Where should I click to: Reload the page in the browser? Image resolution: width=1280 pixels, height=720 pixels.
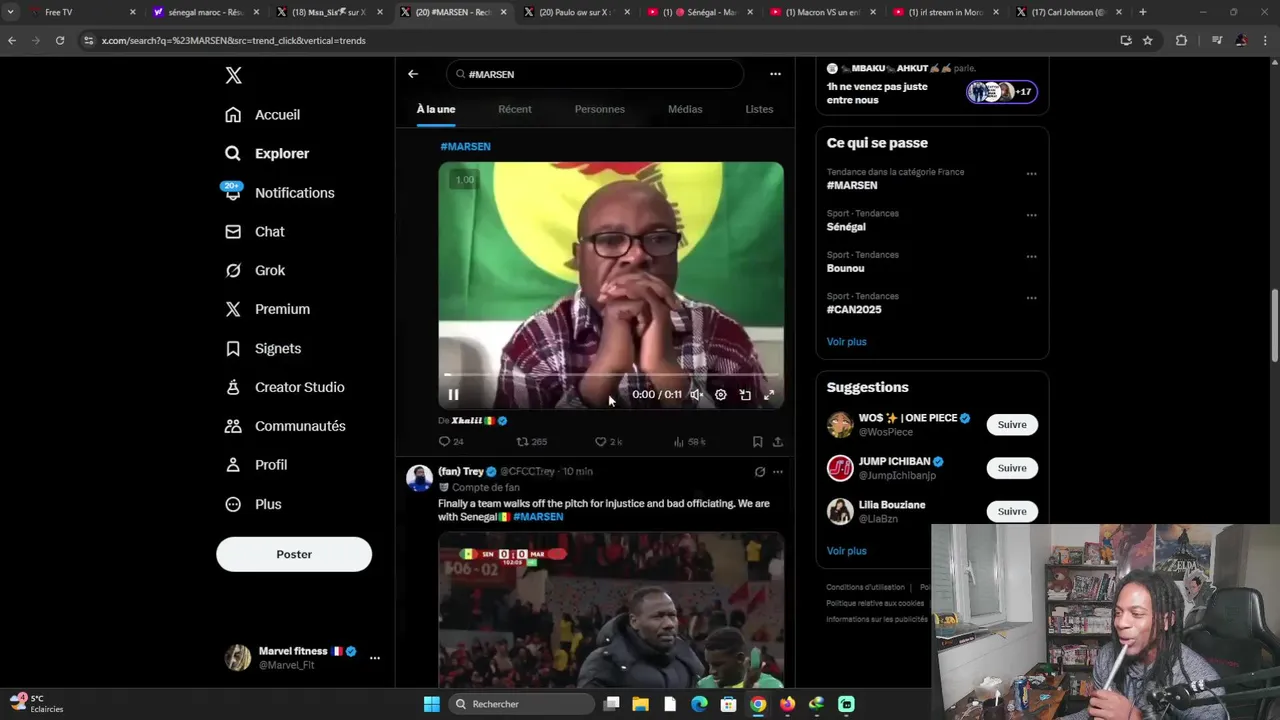point(60,40)
